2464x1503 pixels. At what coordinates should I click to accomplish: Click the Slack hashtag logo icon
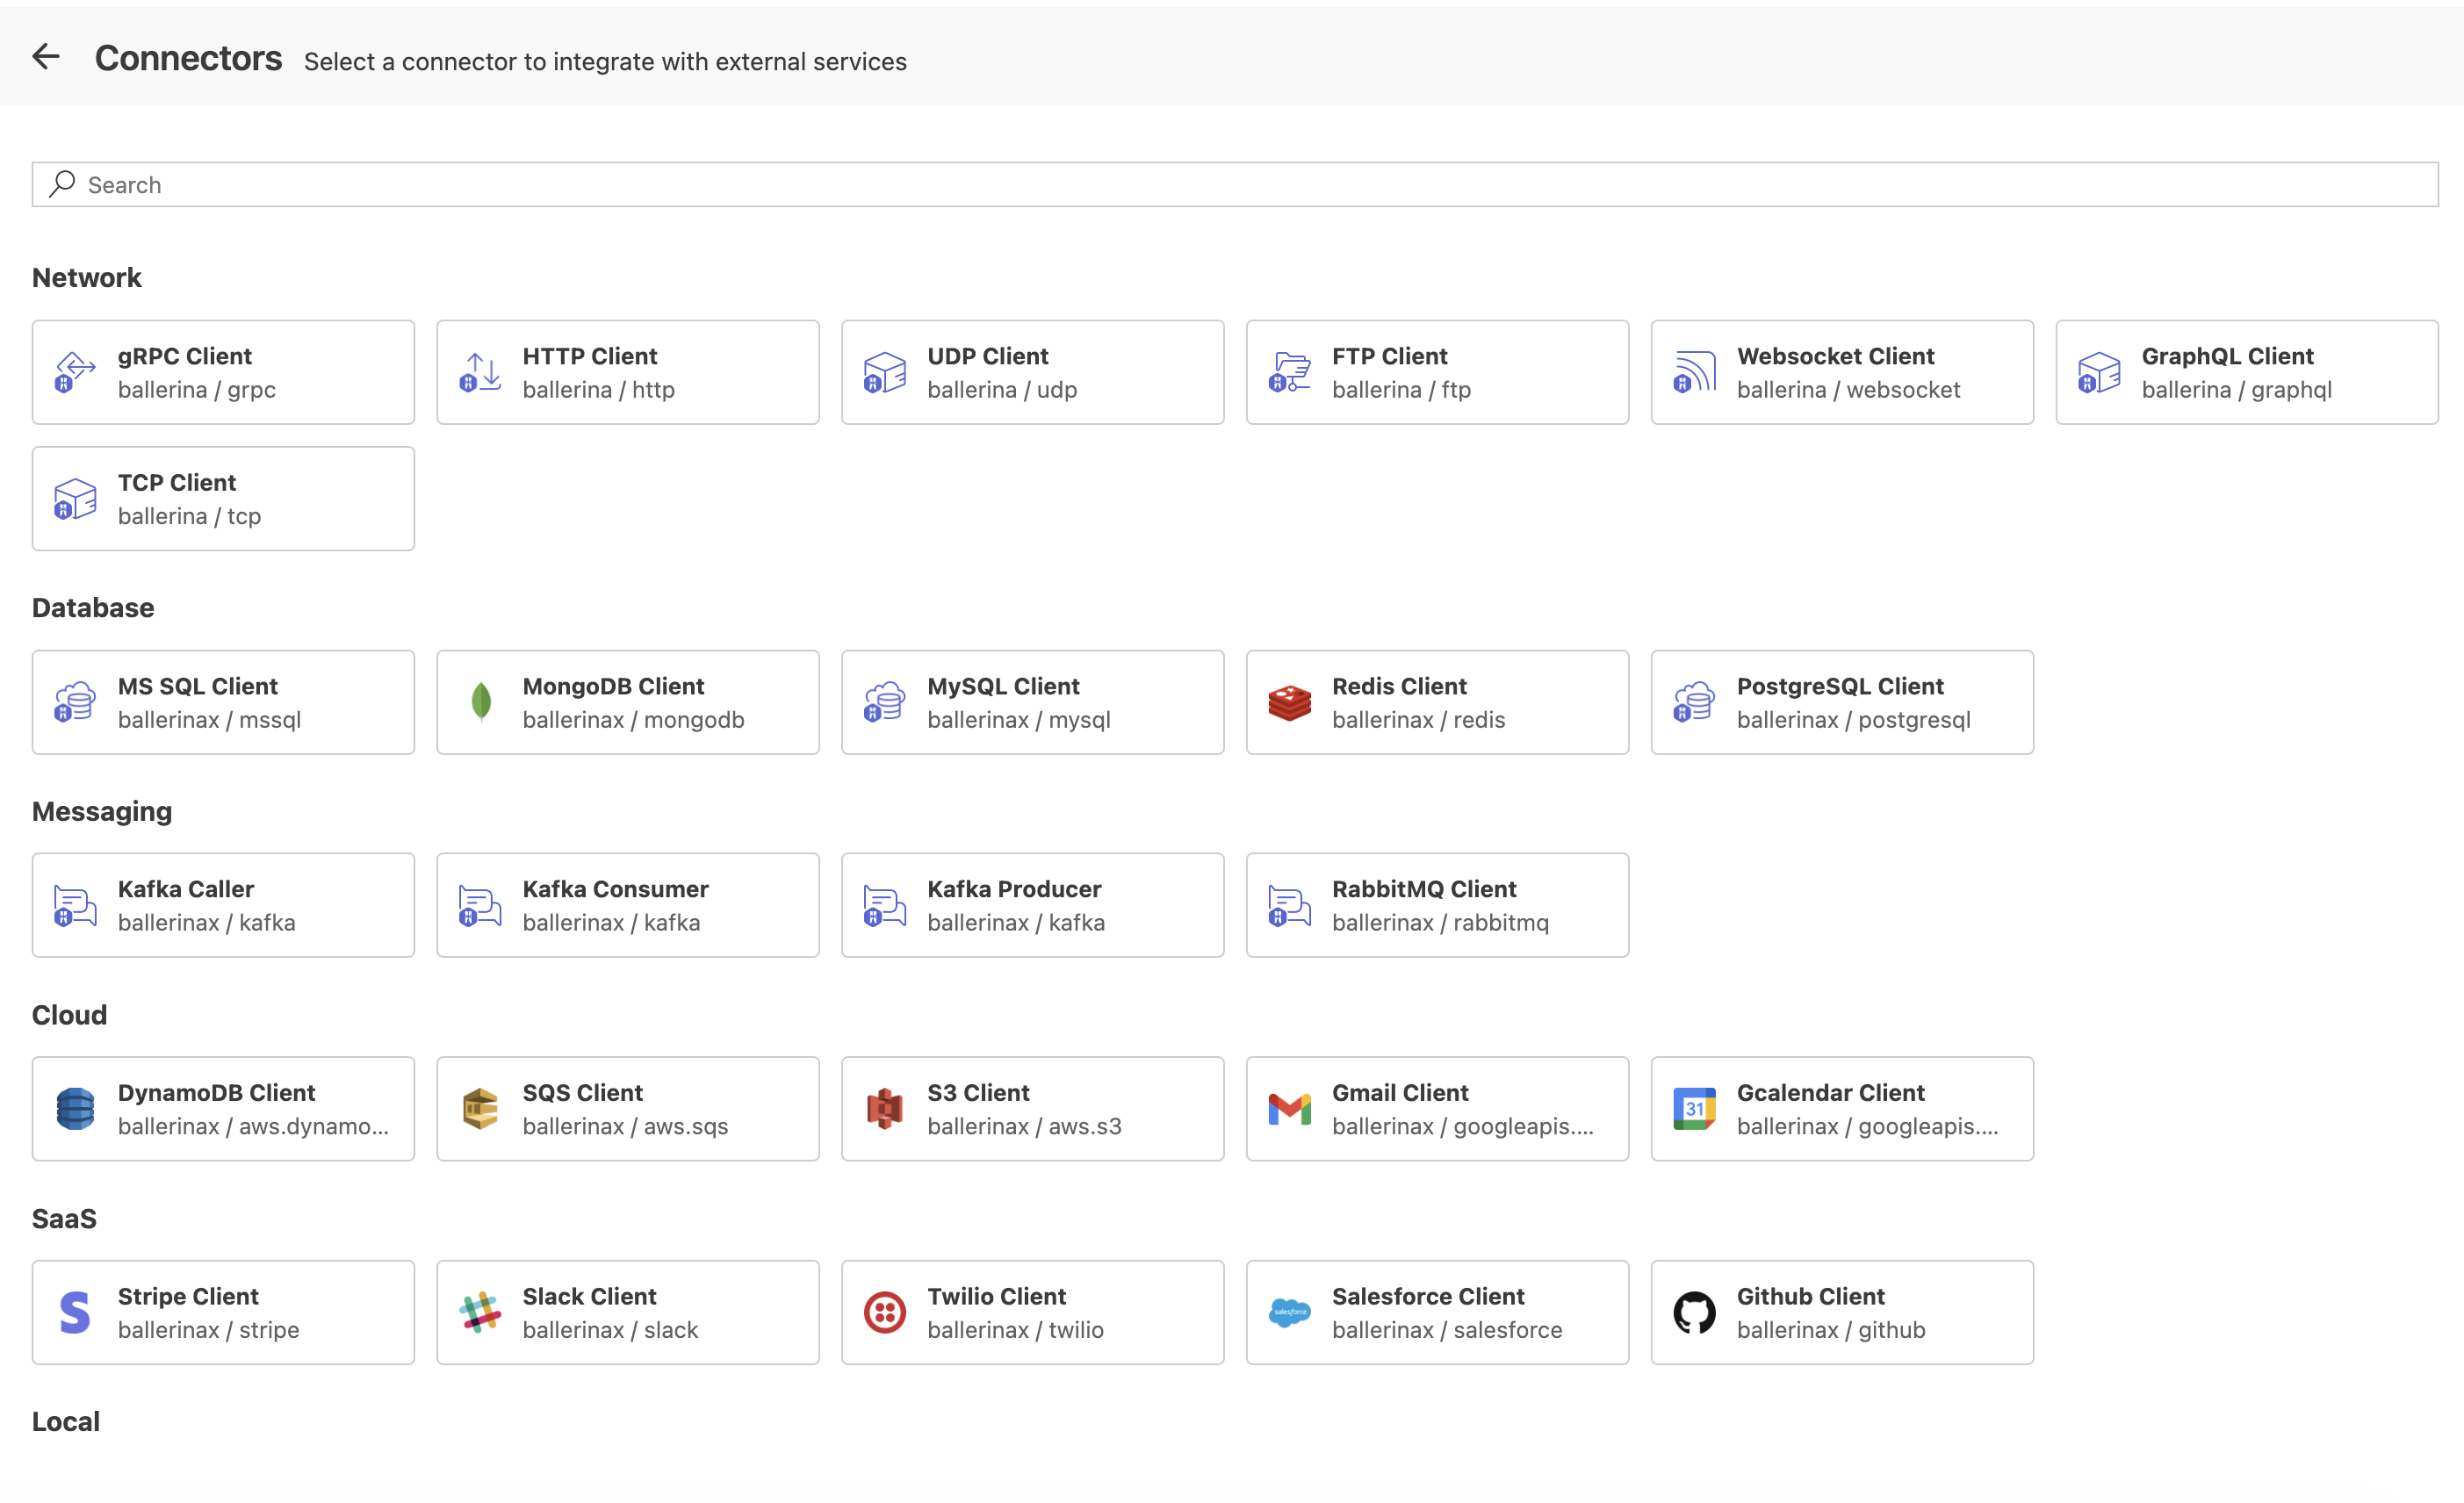click(481, 1312)
